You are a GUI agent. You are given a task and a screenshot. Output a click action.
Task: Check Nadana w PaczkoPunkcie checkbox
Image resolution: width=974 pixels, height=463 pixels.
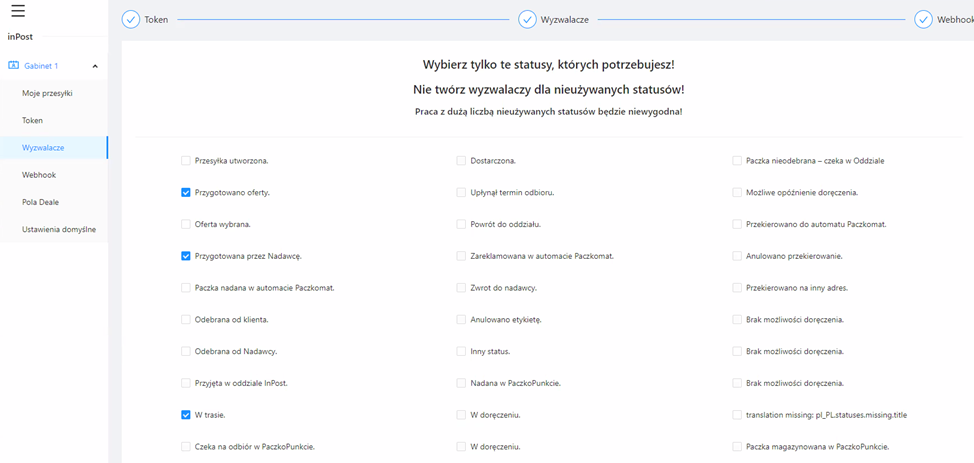tap(461, 383)
